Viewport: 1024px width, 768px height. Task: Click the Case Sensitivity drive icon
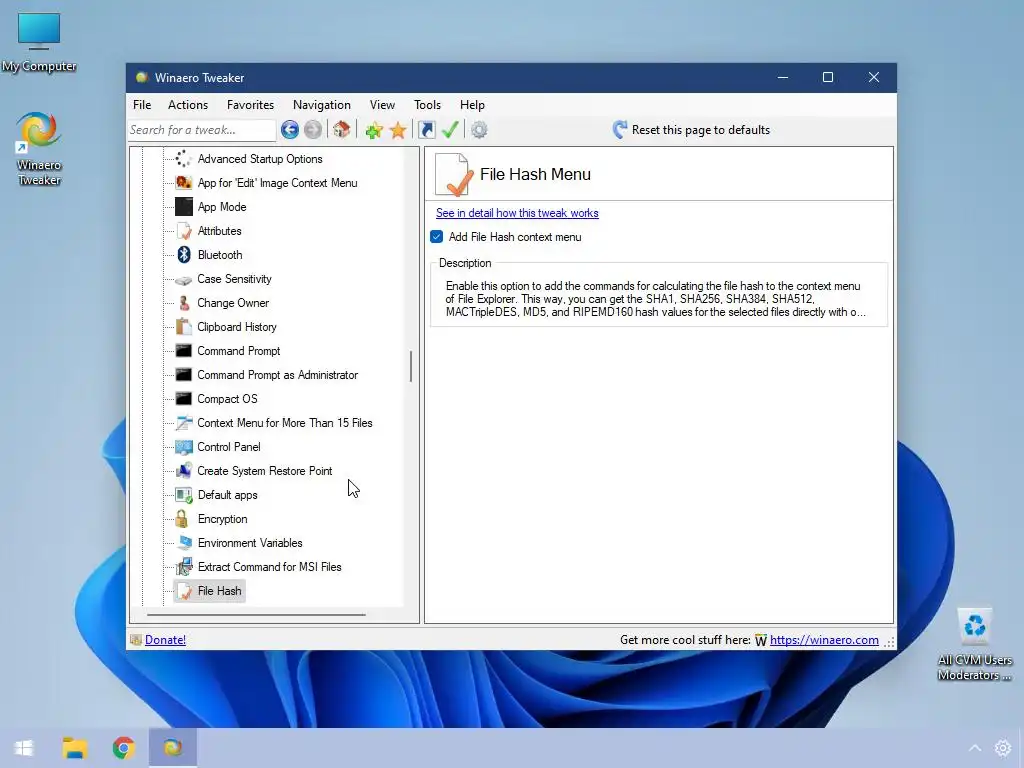[184, 280]
